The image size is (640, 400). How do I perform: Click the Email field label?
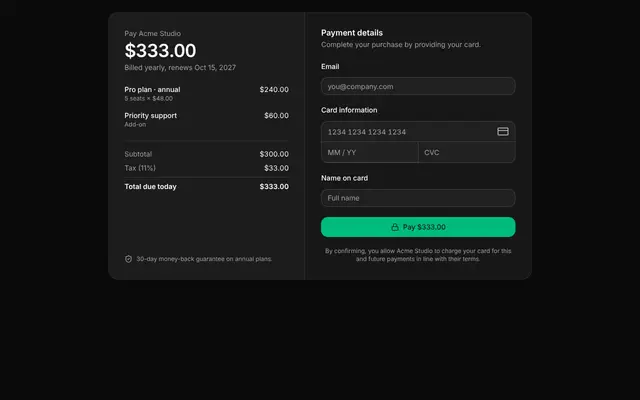pos(330,67)
